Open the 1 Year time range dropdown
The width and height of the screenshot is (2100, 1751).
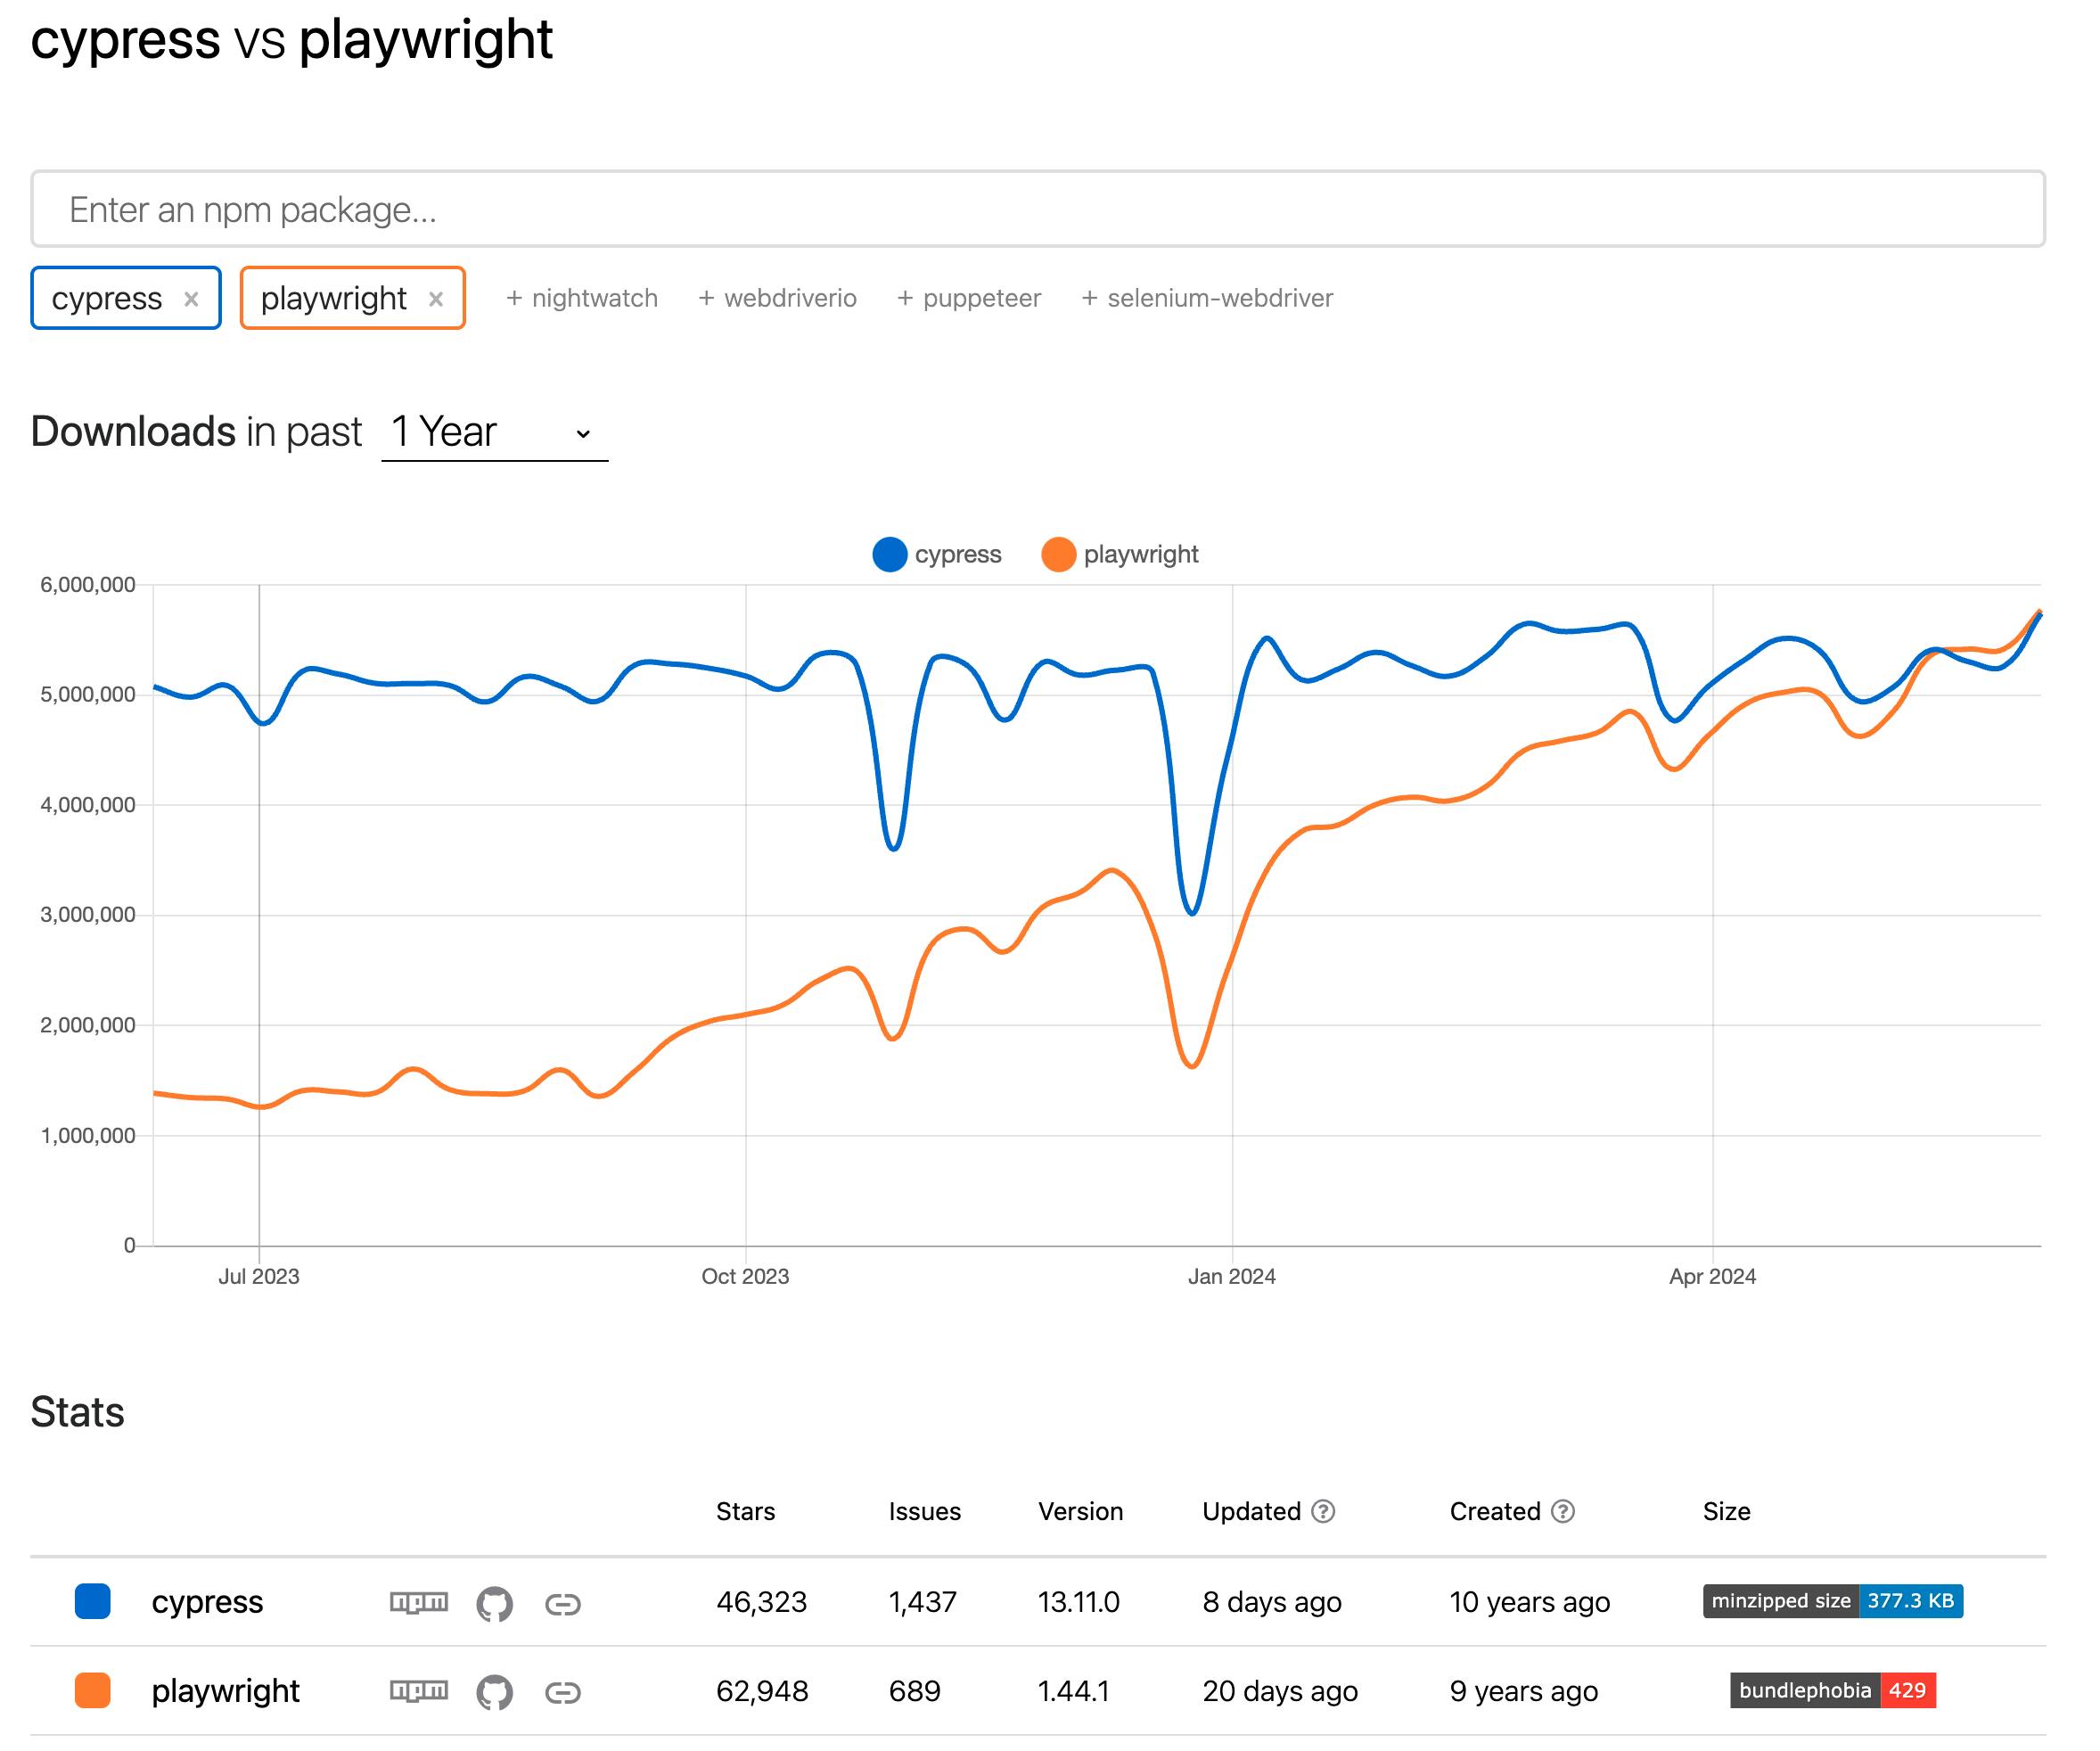[x=494, y=432]
